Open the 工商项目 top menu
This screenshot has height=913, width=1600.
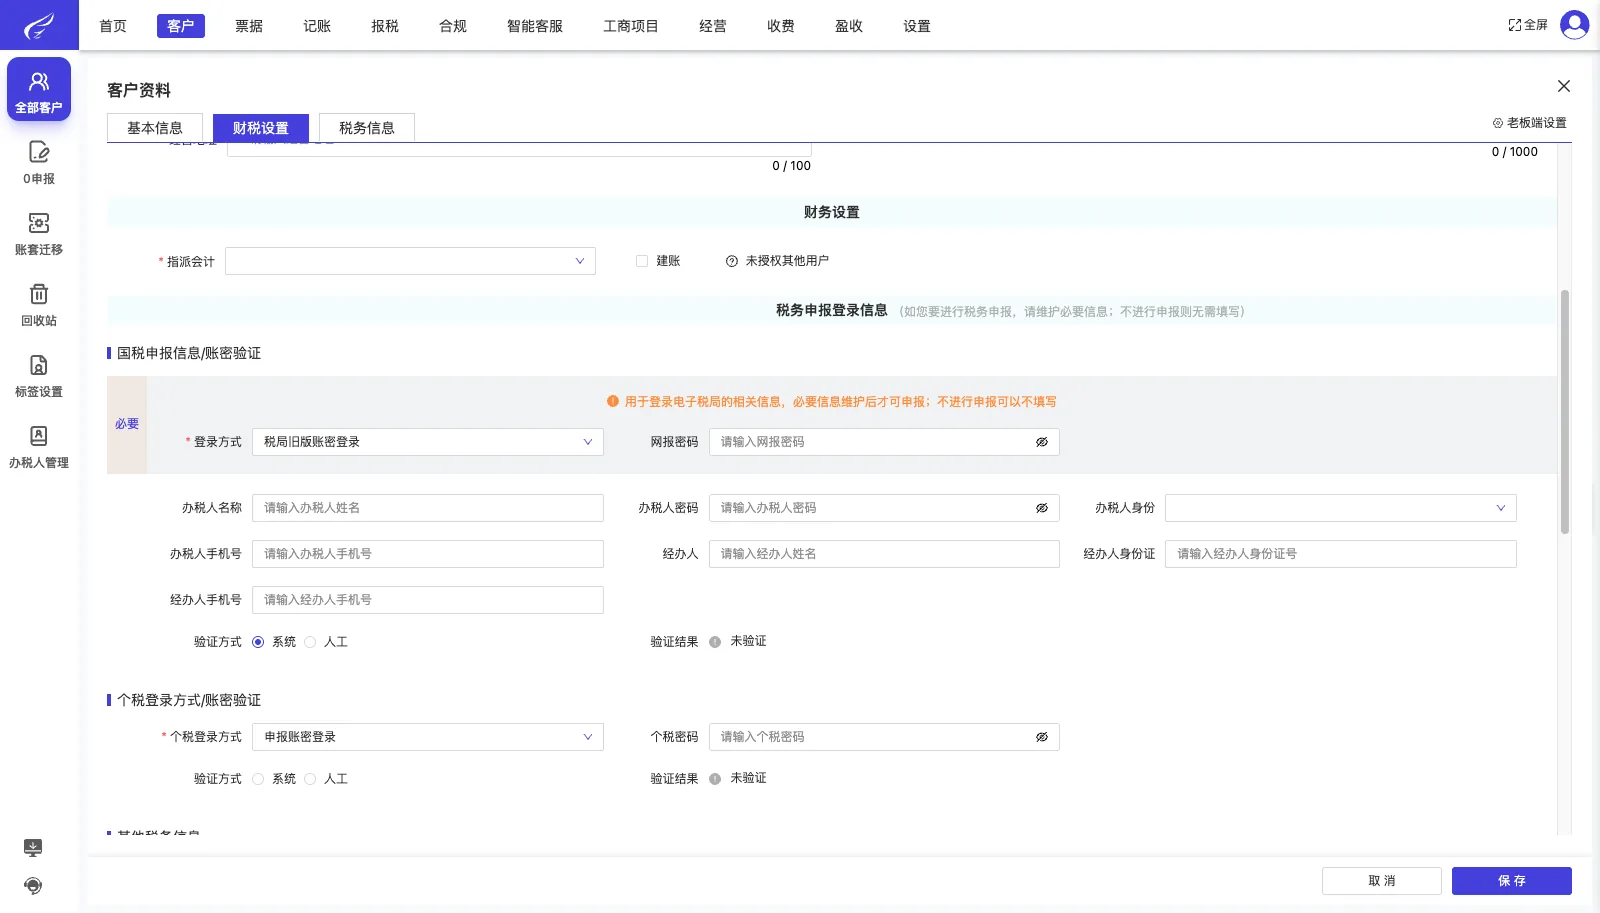click(x=631, y=26)
